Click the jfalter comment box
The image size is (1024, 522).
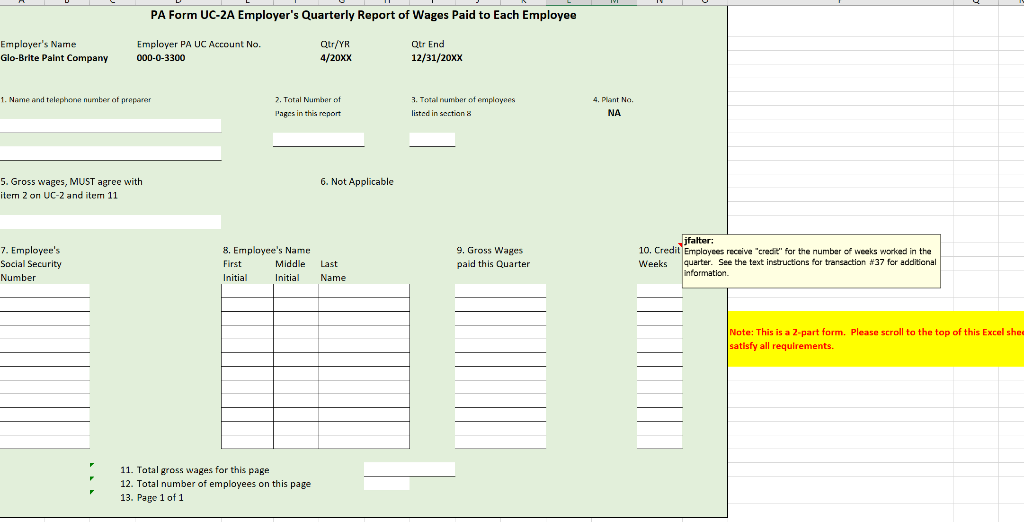[x=811, y=261]
